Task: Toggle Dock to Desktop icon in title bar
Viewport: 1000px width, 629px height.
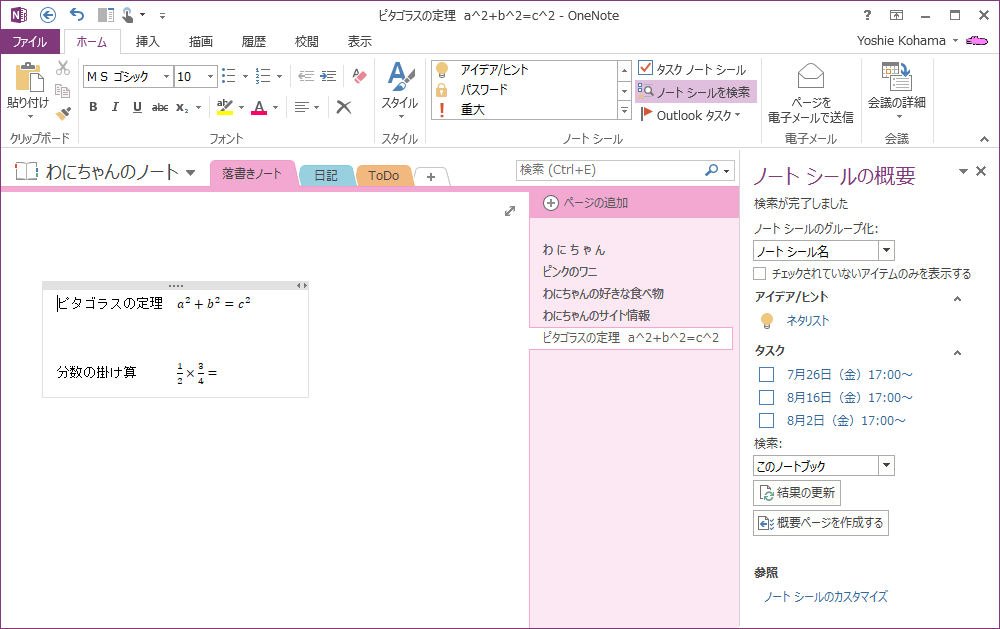Action: 105,15
